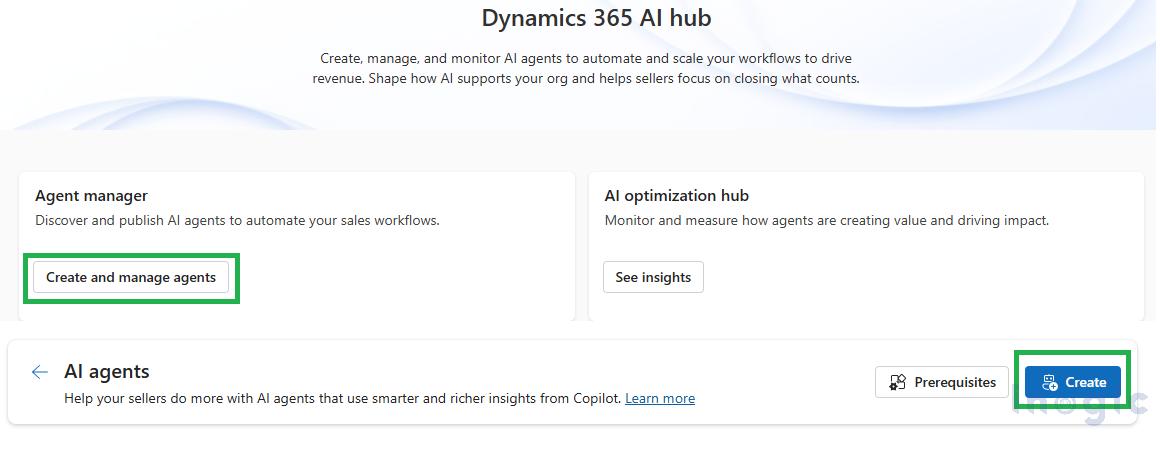Click the Create and manage agents button
This screenshot has width=1160, height=450.
(131, 278)
